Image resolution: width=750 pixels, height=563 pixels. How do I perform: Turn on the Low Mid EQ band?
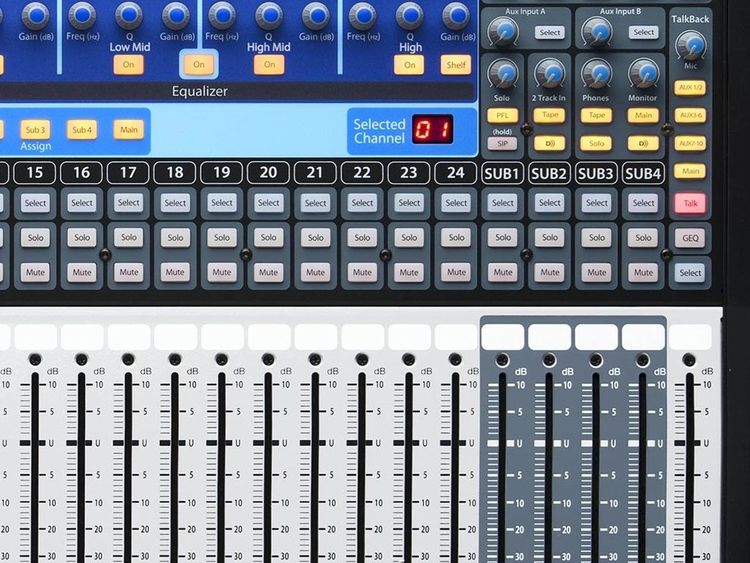point(128,65)
